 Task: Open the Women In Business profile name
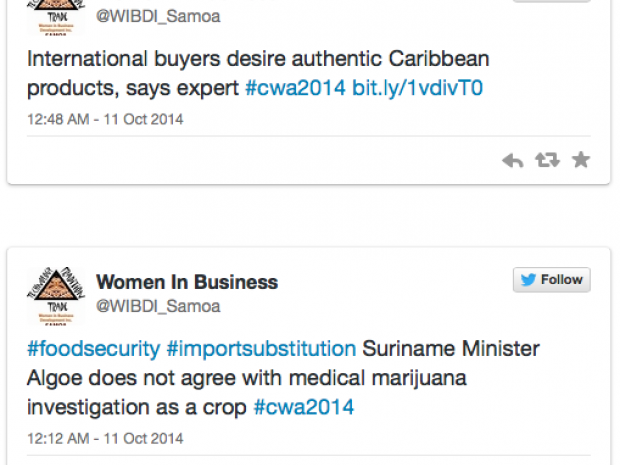pyautogui.click(x=187, y=282)
